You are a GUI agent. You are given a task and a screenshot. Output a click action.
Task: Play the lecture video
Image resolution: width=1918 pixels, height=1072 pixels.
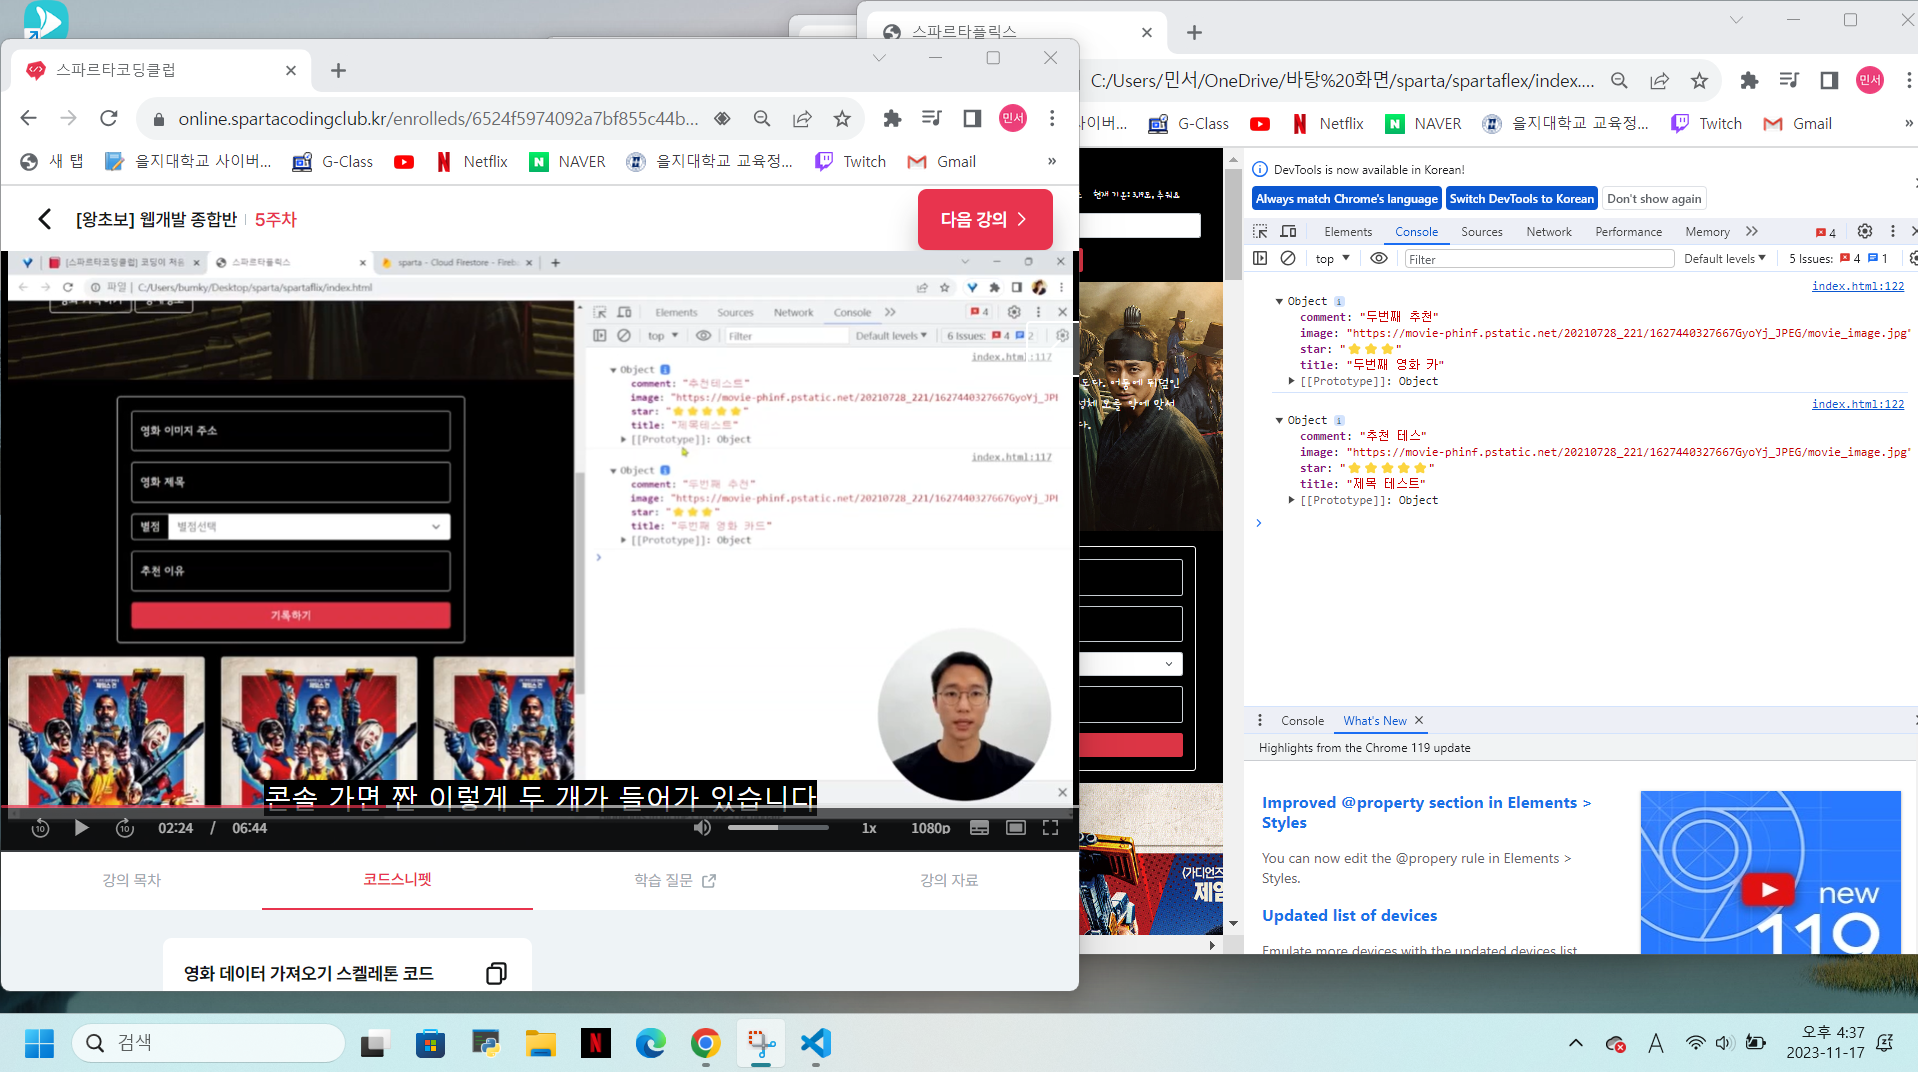pyautogui.click(x=82, y=828)
